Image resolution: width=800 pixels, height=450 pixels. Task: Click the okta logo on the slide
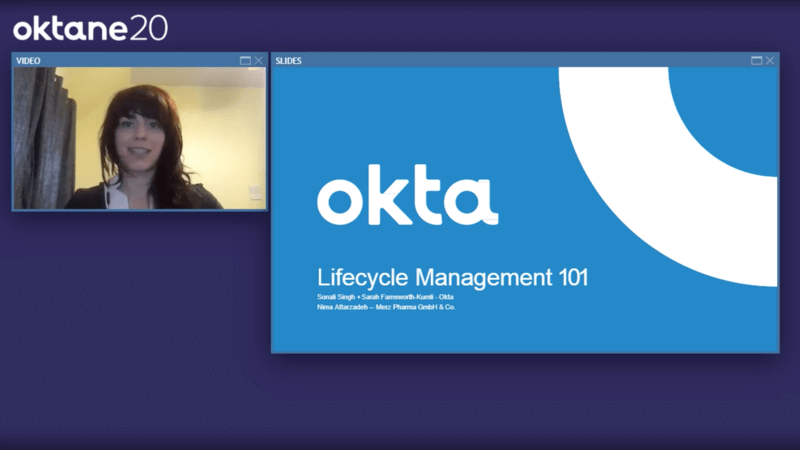[x=407, y=200]
